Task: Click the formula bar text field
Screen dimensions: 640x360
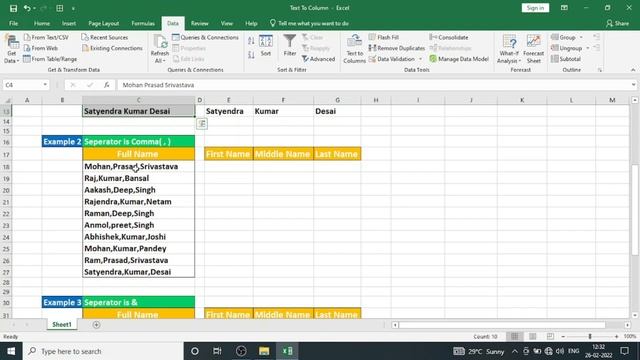Action: click(x=373, y=85)
